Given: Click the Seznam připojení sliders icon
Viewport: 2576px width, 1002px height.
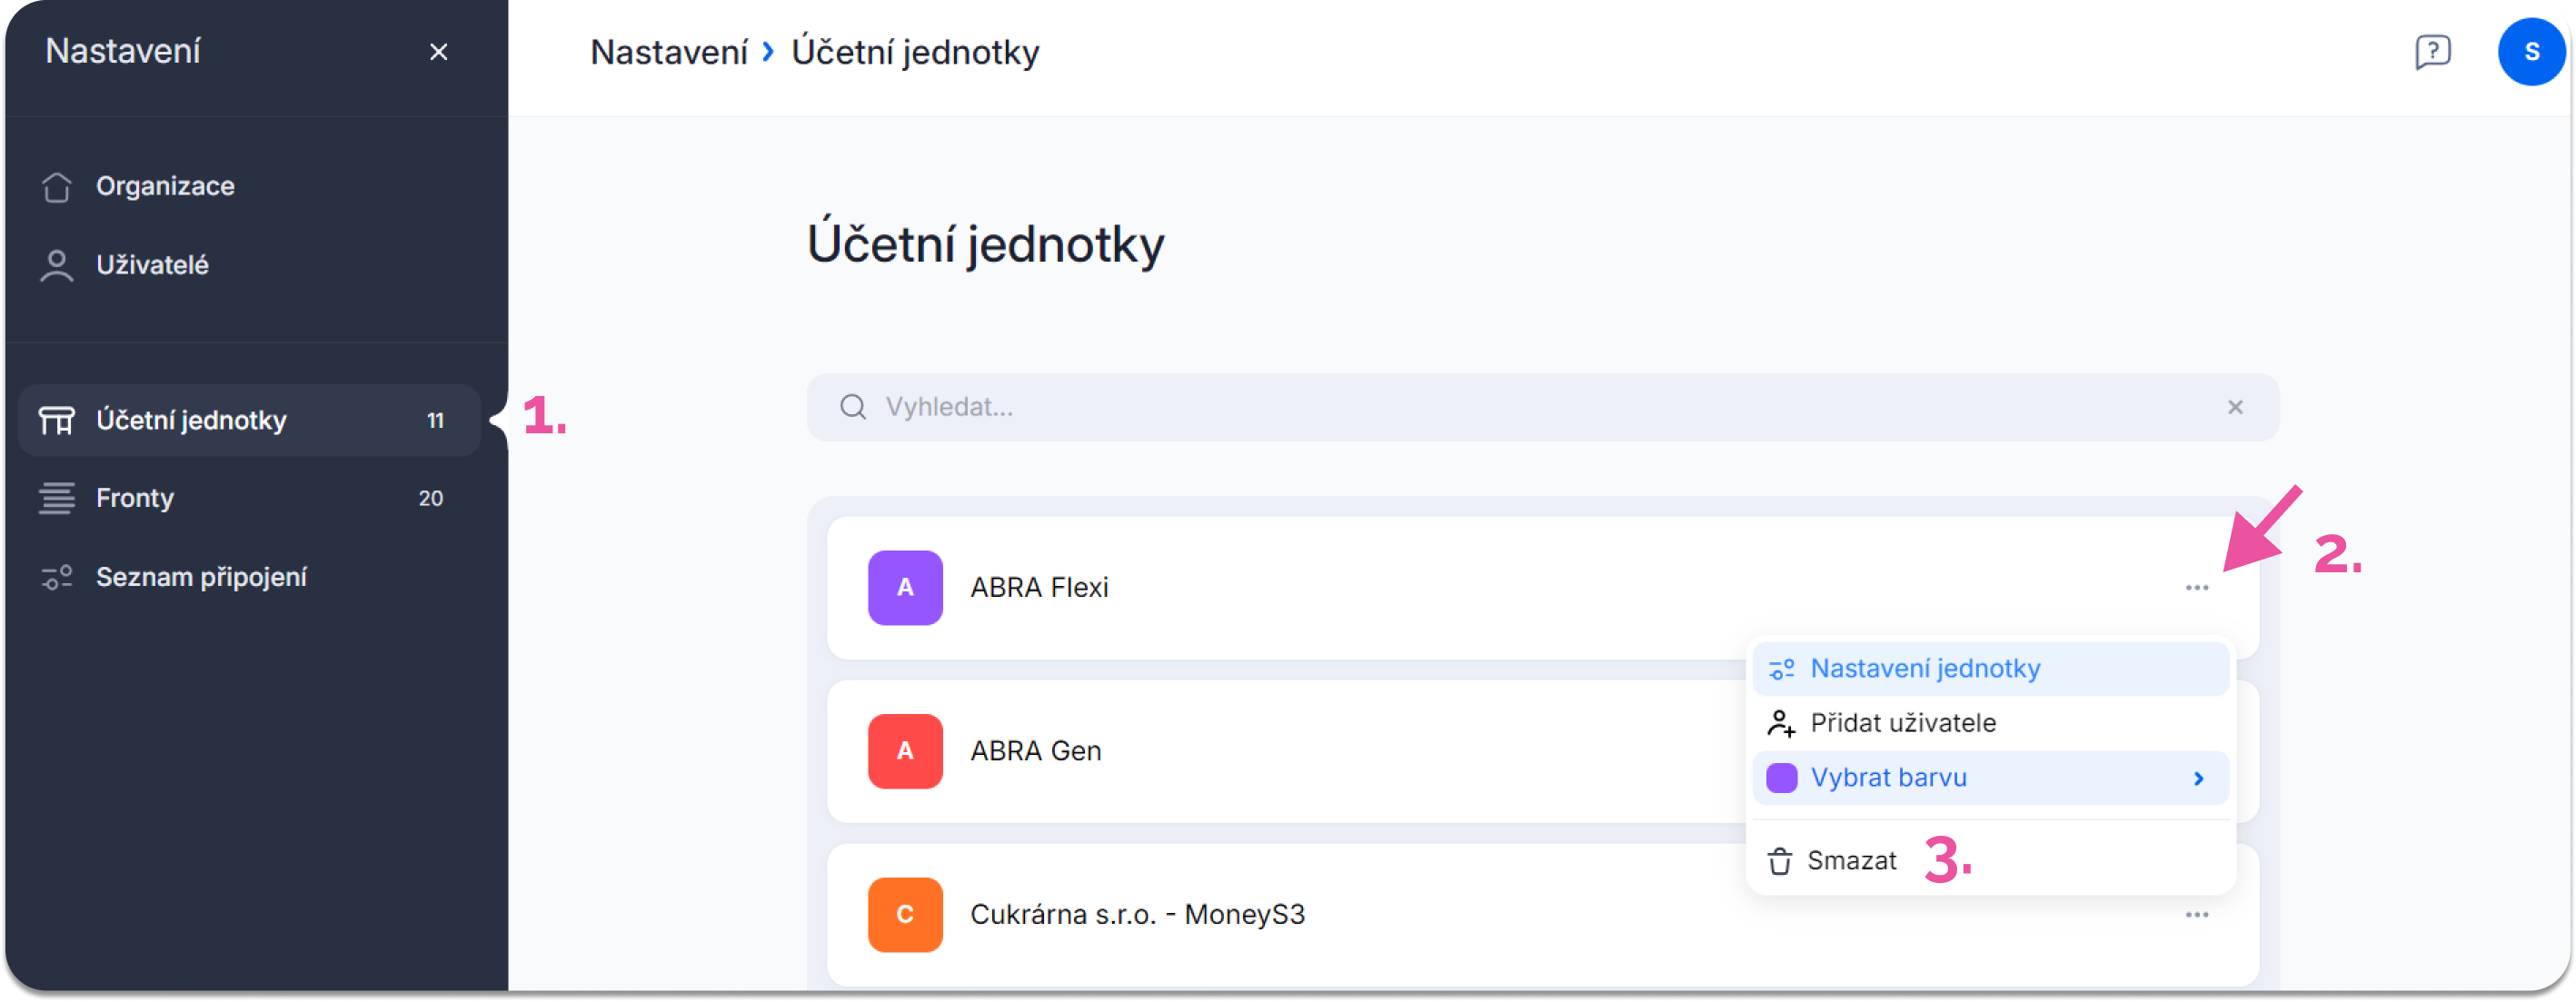Looking at the screenshot, I should point(57,577).
